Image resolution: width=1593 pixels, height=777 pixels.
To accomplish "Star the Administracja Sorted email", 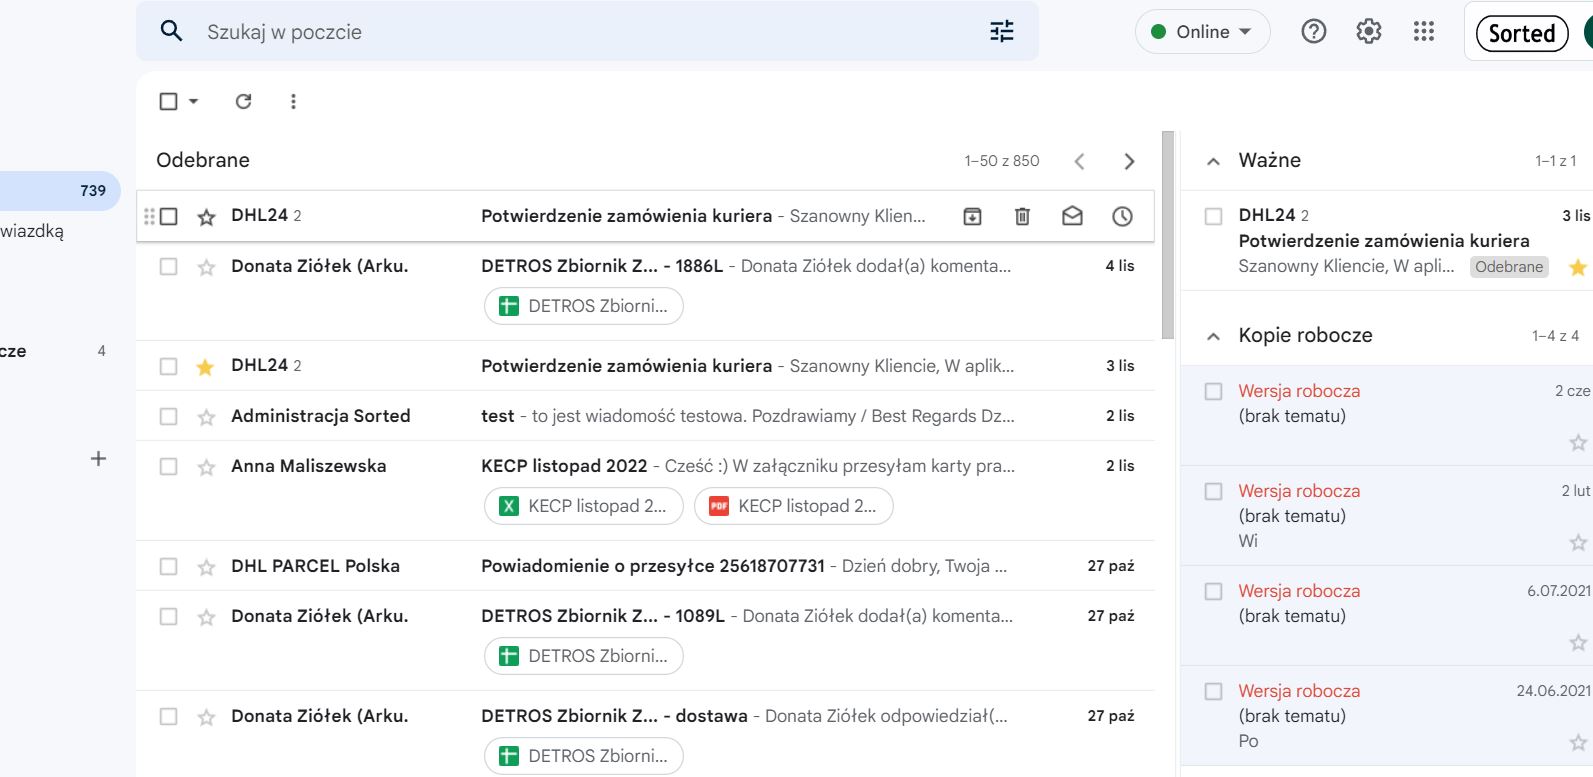I will (x=206, y=417).
